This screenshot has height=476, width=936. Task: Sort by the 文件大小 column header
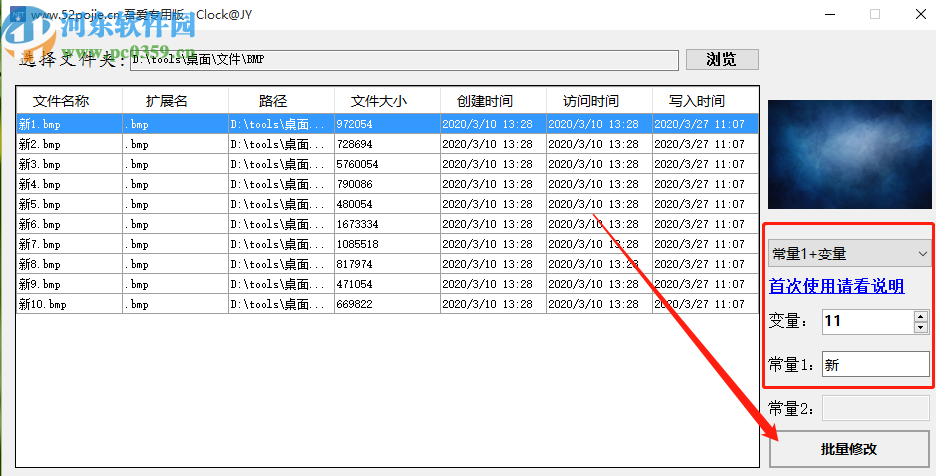coord(387,100)
